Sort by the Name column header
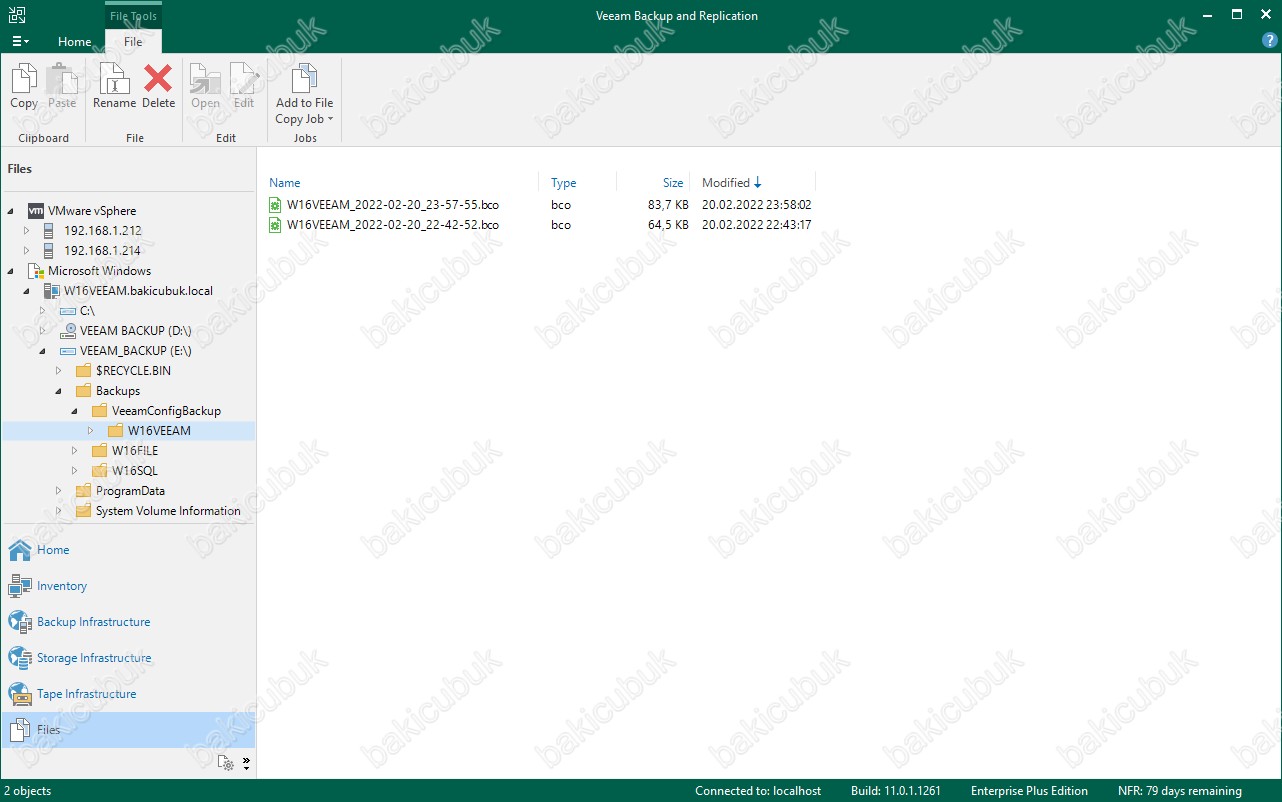The height and width of the screenshot is (802, 1282). 285,183
